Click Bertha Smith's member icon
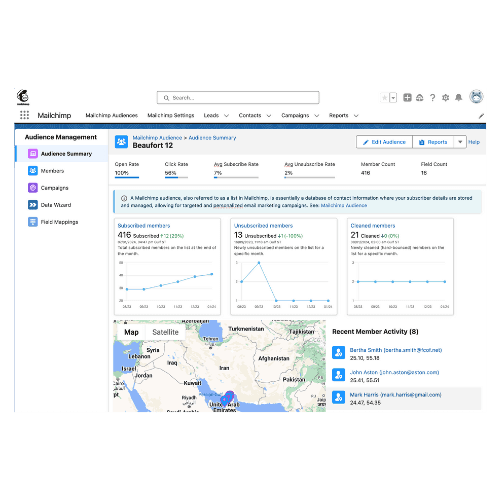 pyautogui.click(x=338, y=352)
